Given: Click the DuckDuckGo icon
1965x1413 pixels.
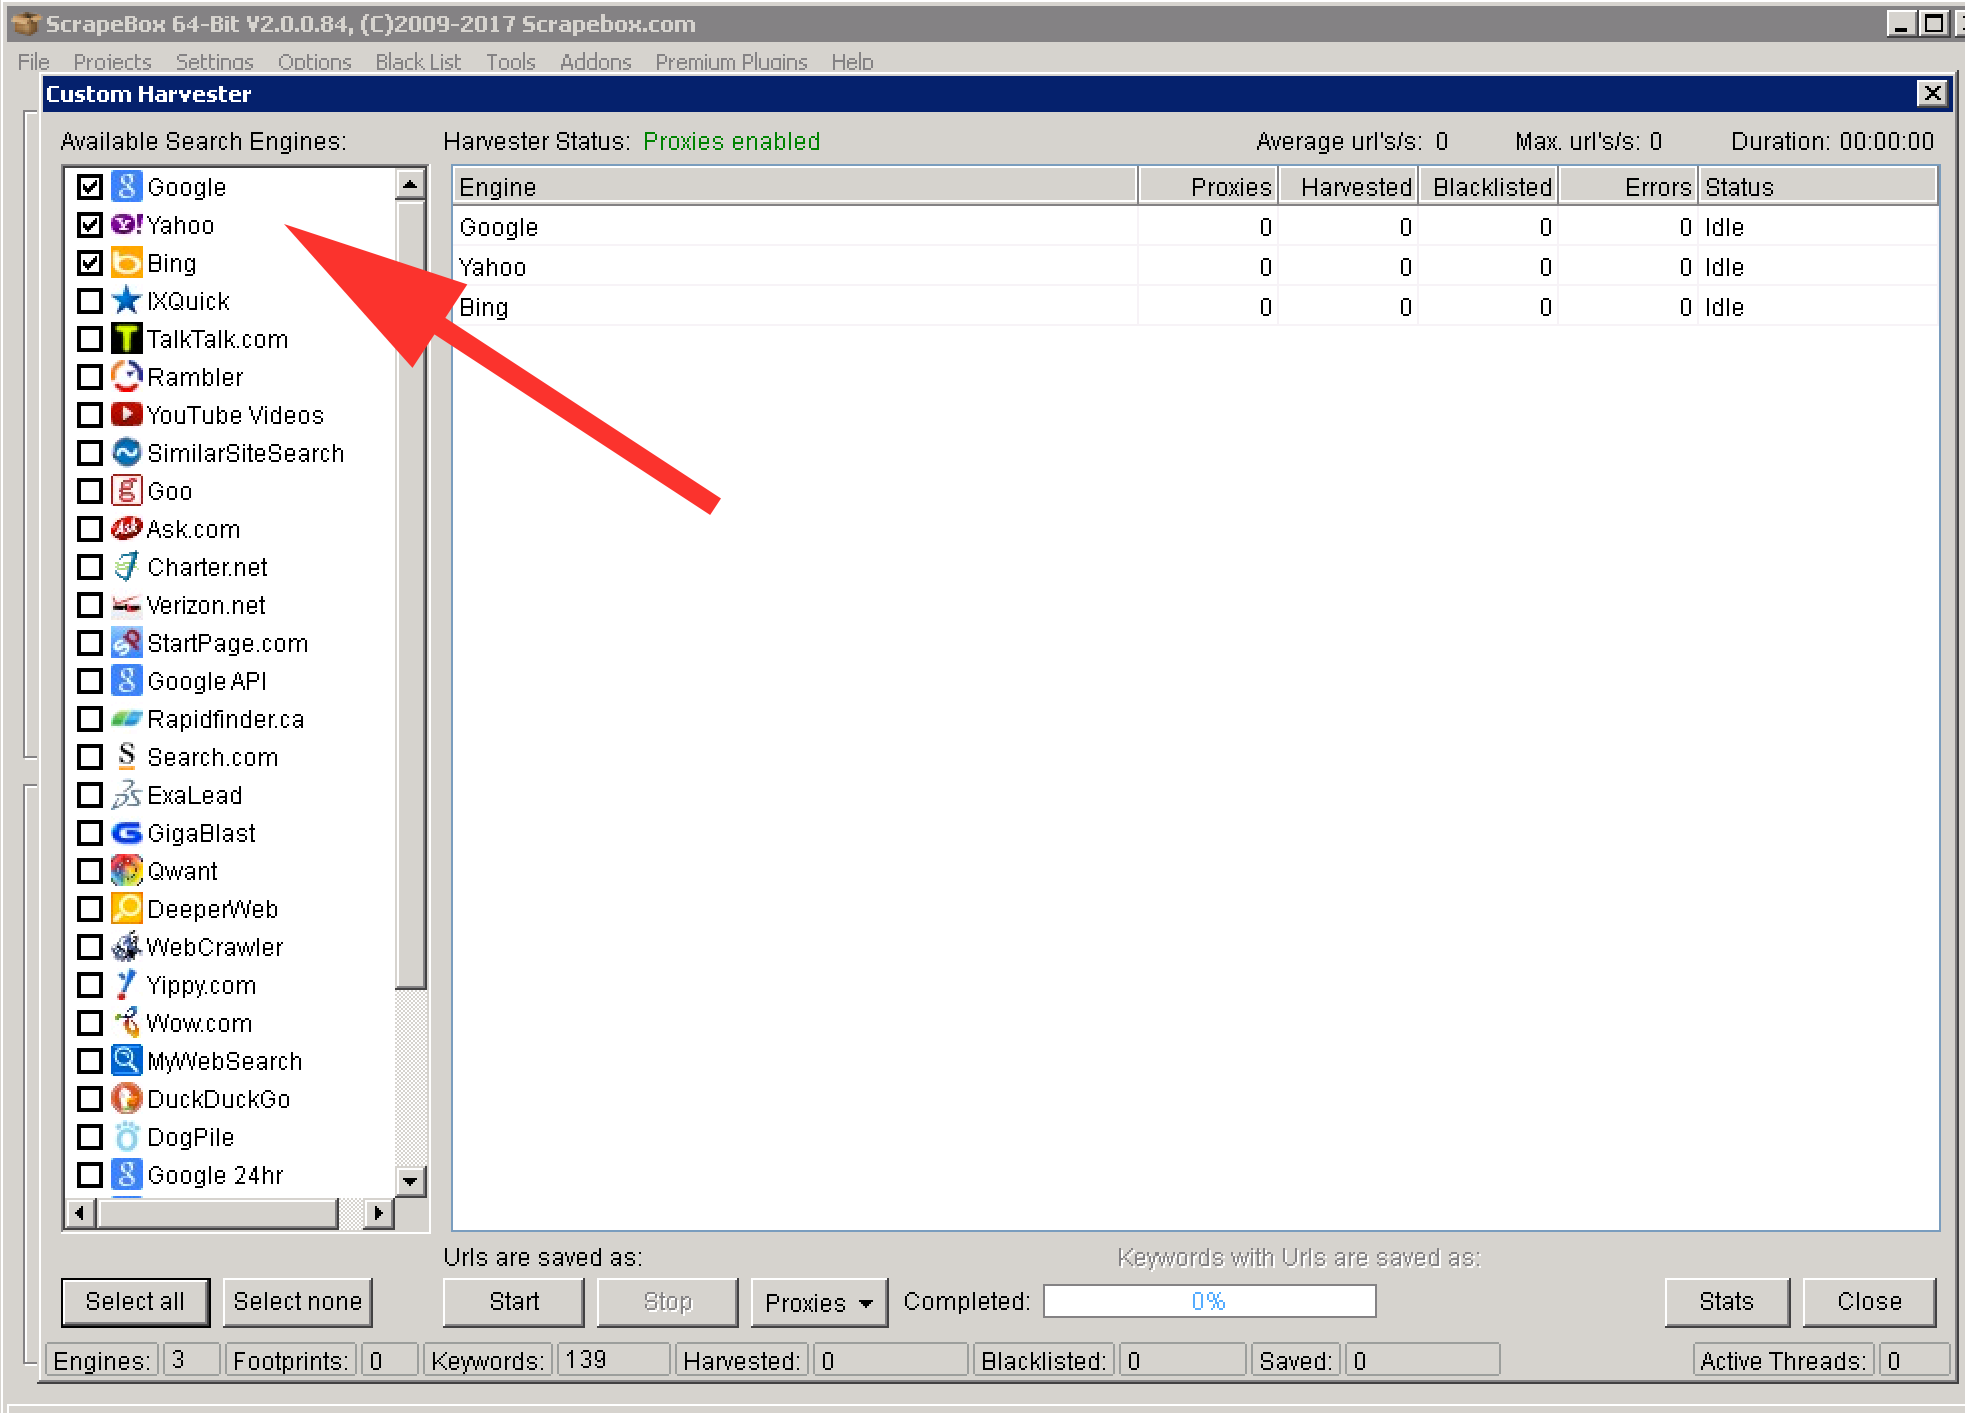Looking at the screenshot, I should (126, 1099).
